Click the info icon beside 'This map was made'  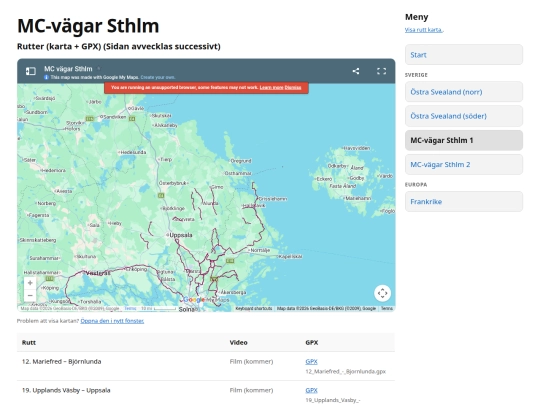[46, 77]
